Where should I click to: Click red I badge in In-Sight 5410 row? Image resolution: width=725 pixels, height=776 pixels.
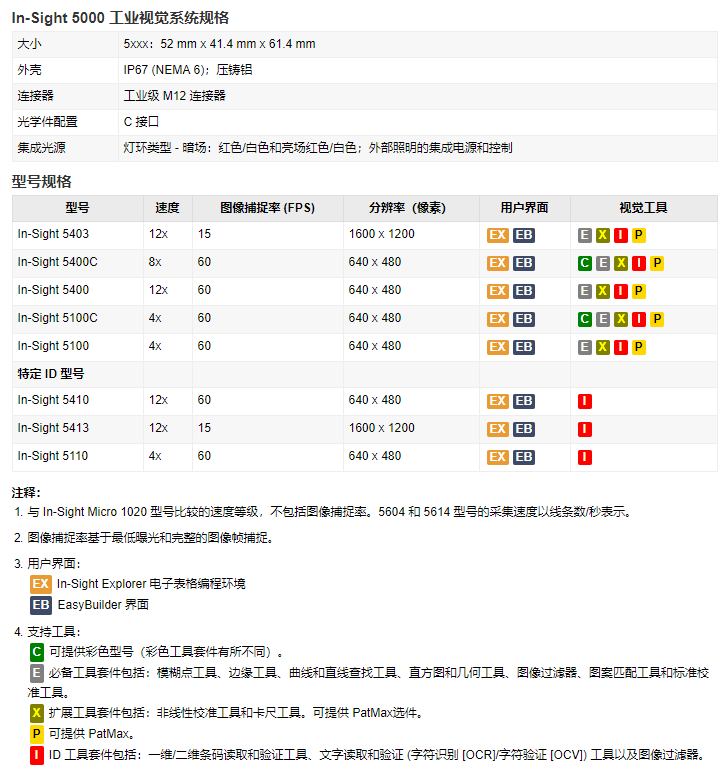585,401
